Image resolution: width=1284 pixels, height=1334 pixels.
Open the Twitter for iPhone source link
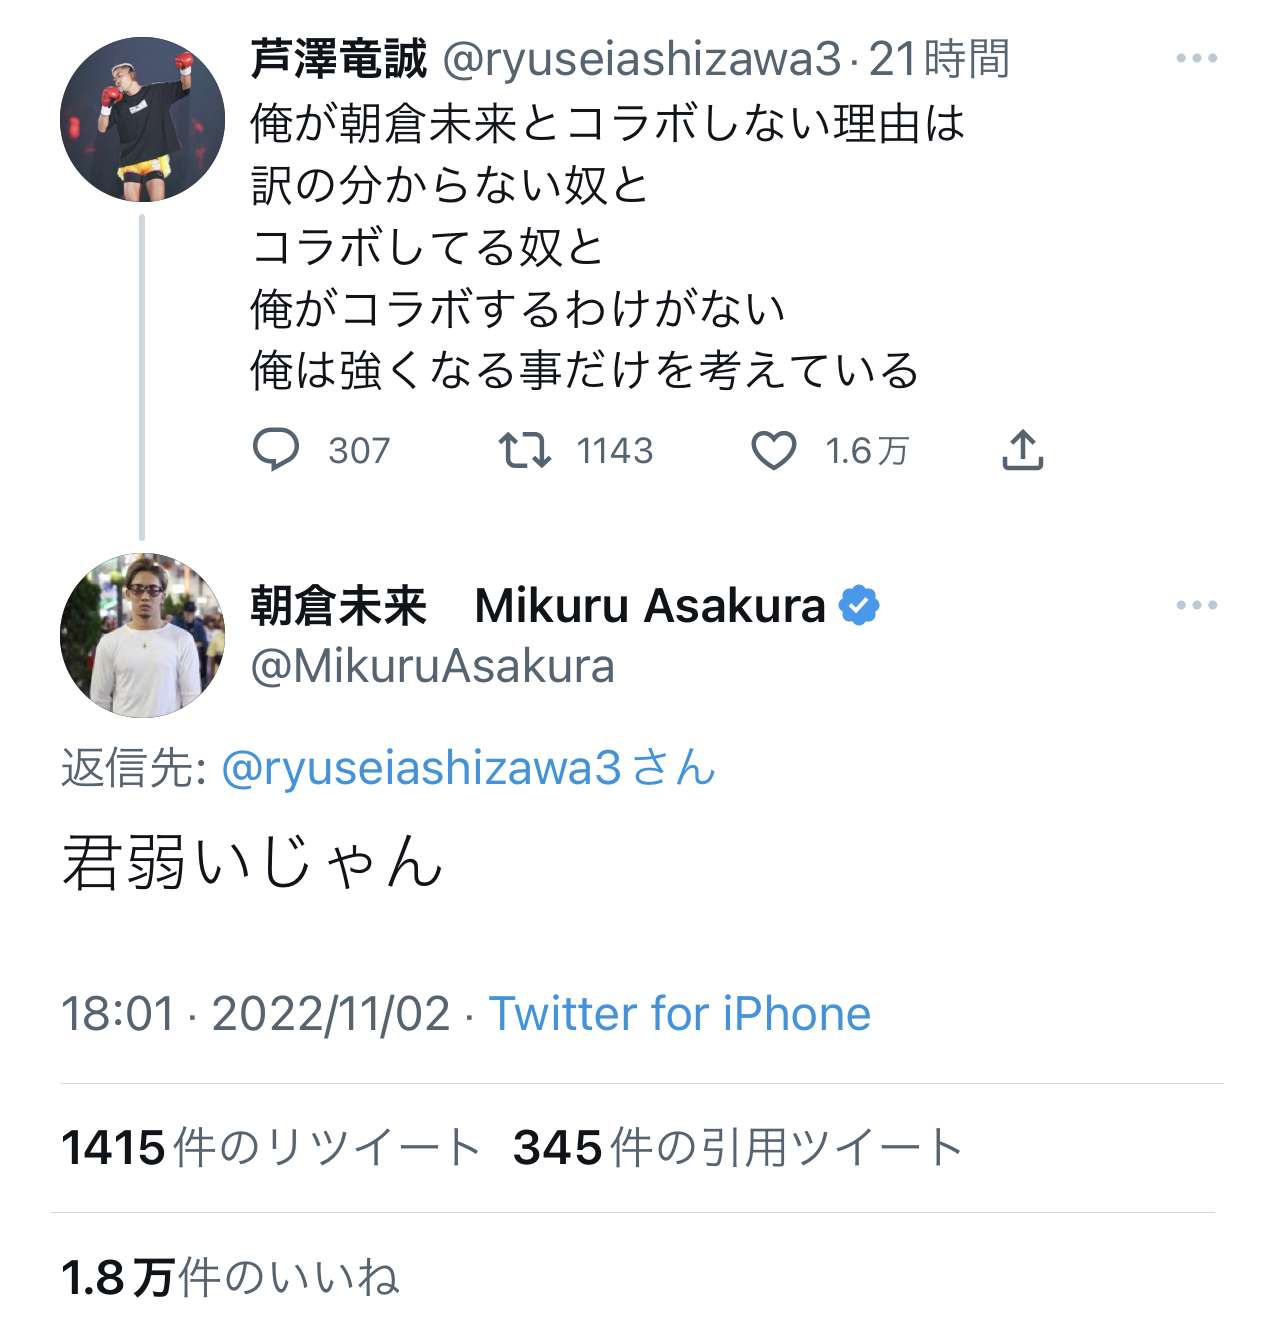679,1014
